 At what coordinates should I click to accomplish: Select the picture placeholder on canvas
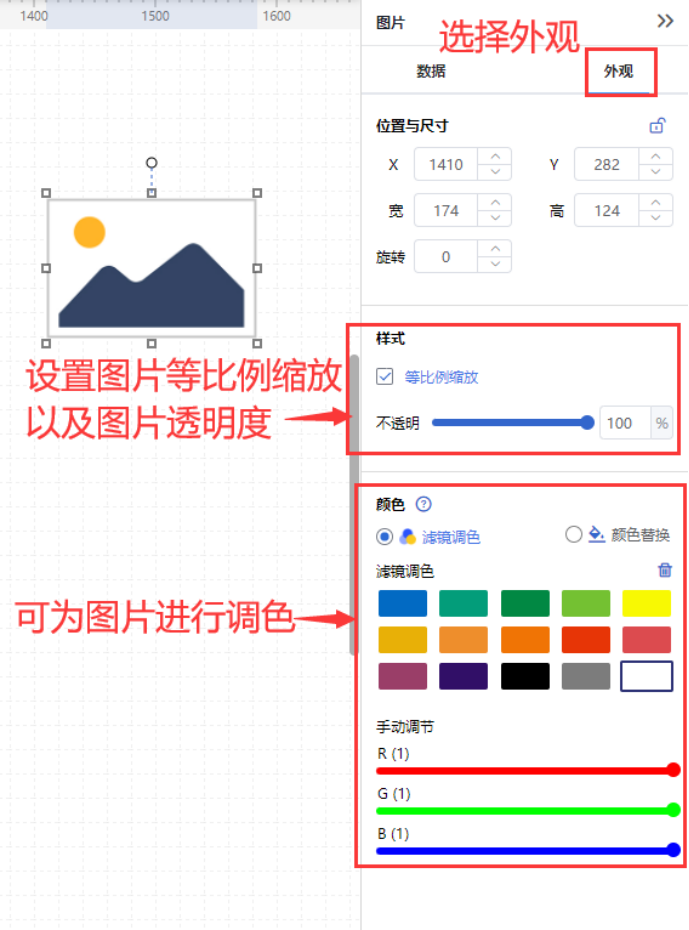[151, 268]
